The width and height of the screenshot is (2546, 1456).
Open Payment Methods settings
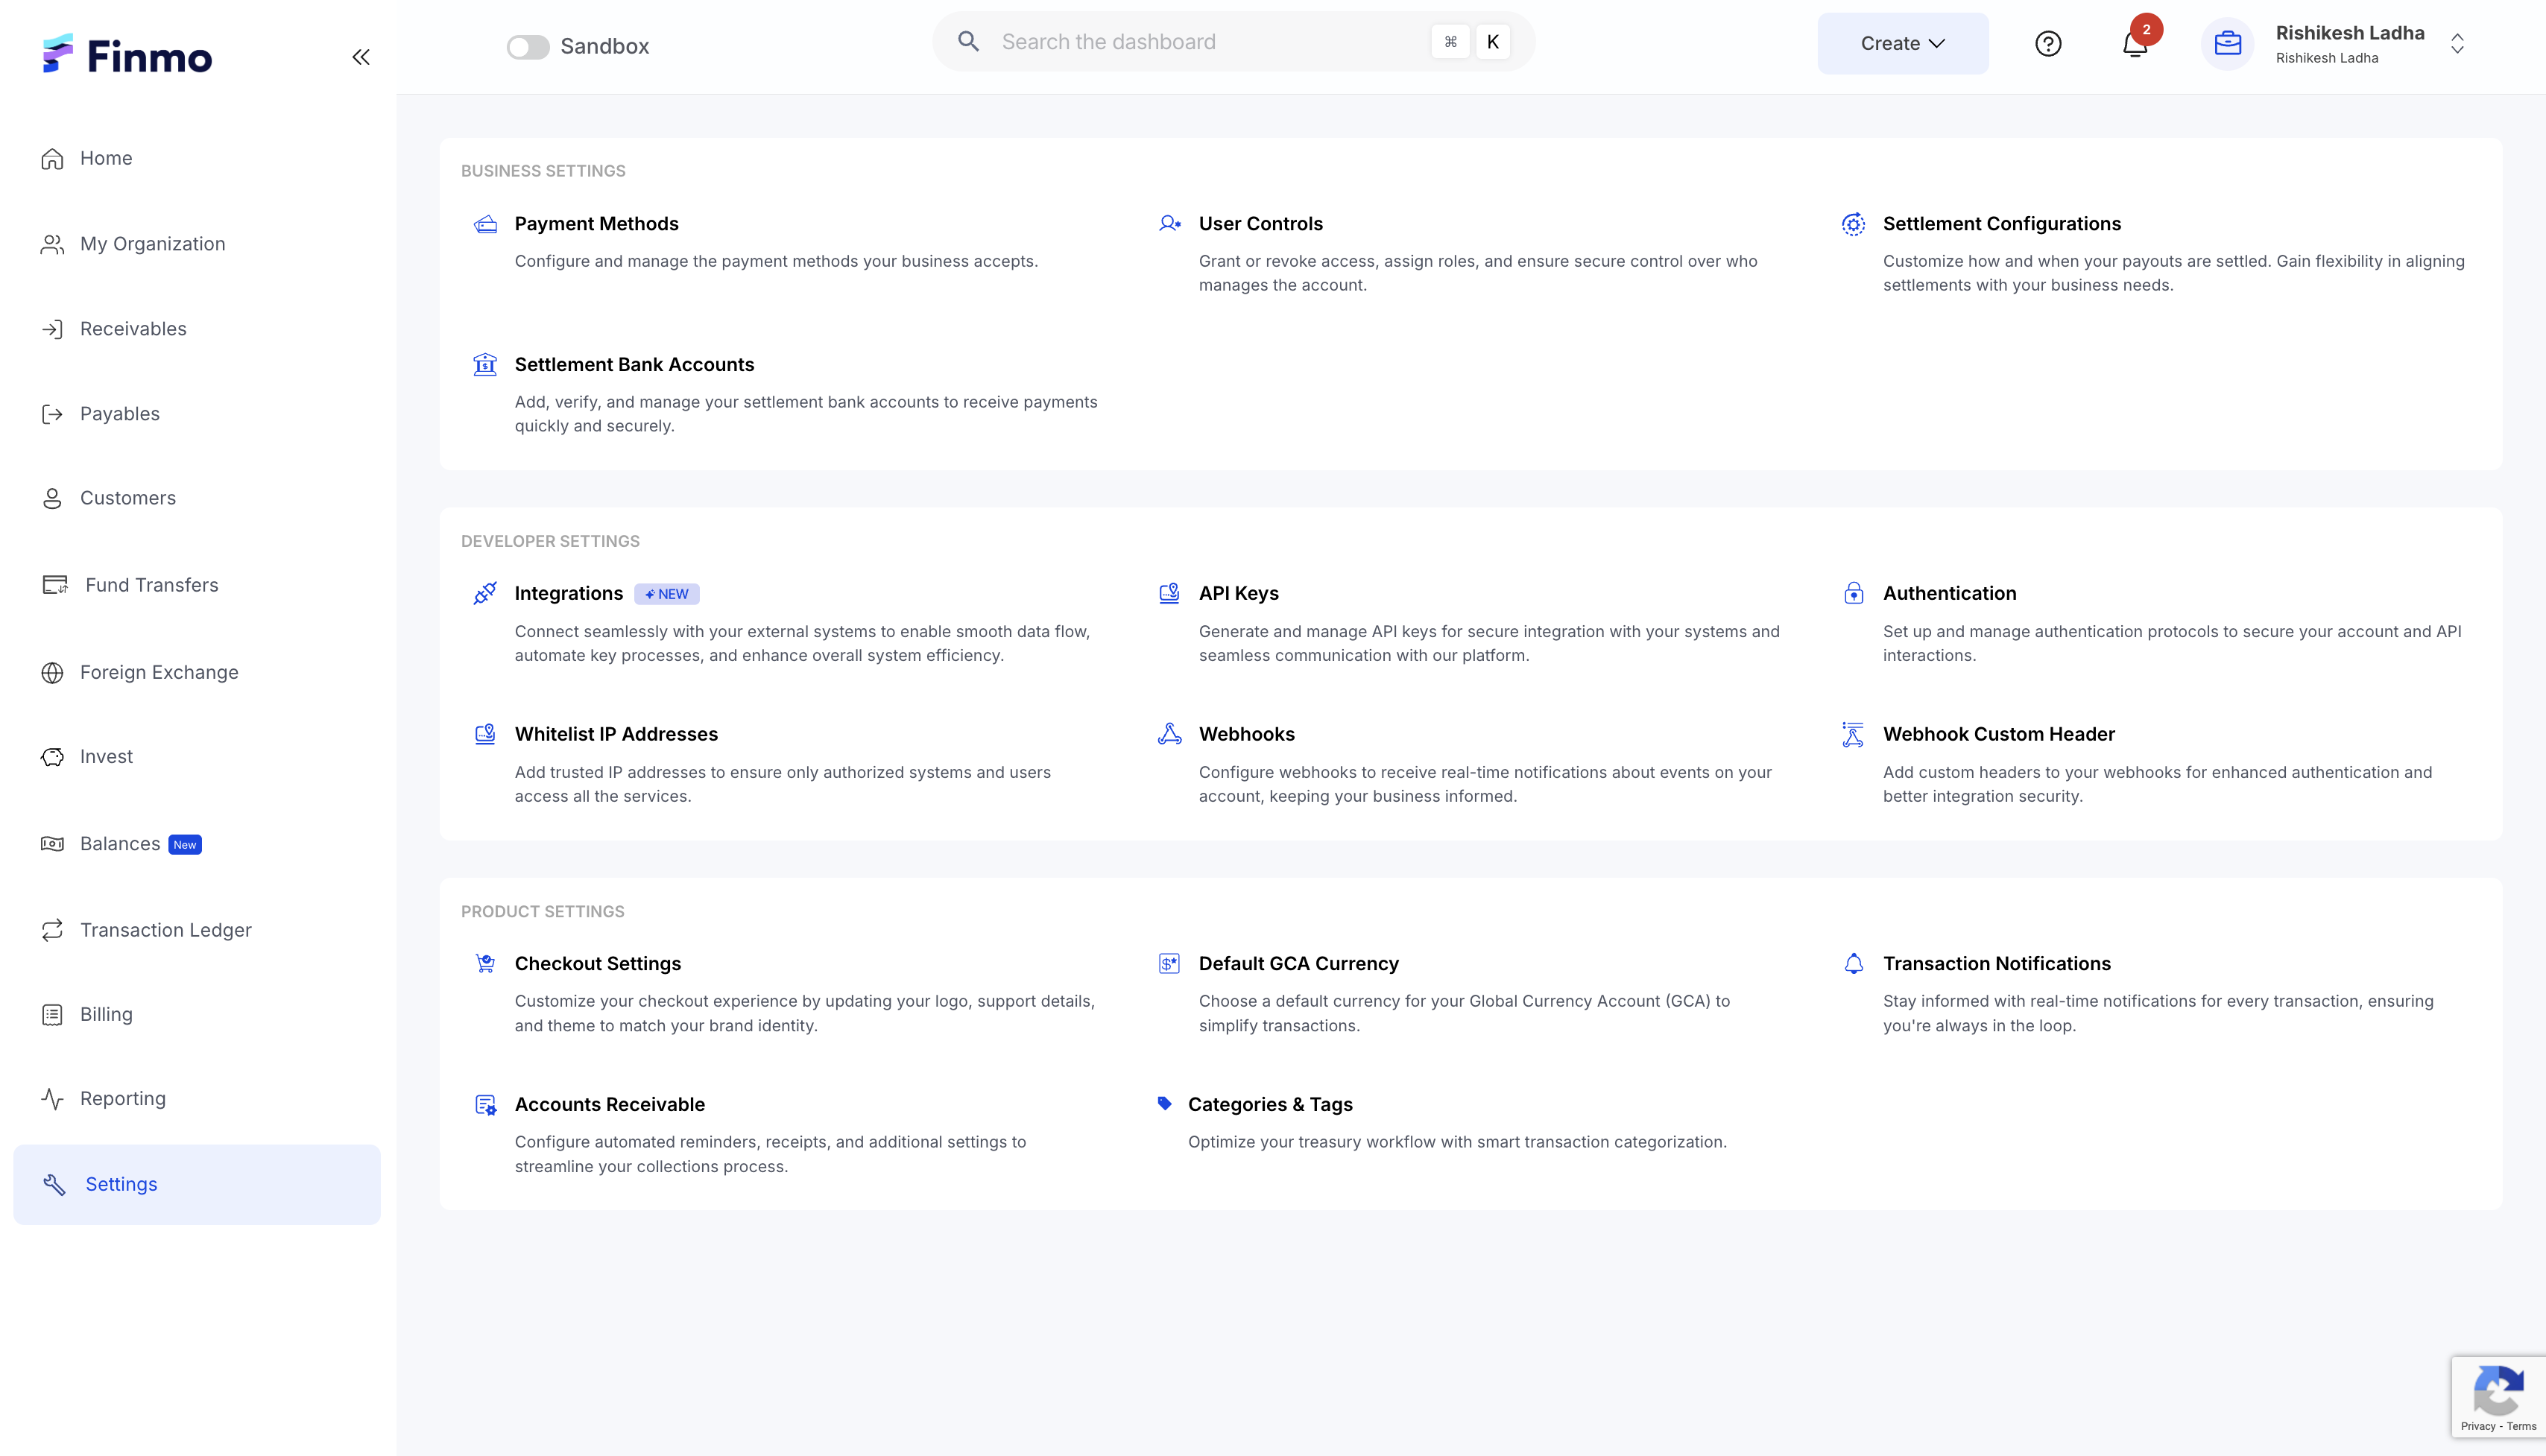click(596, 224)
